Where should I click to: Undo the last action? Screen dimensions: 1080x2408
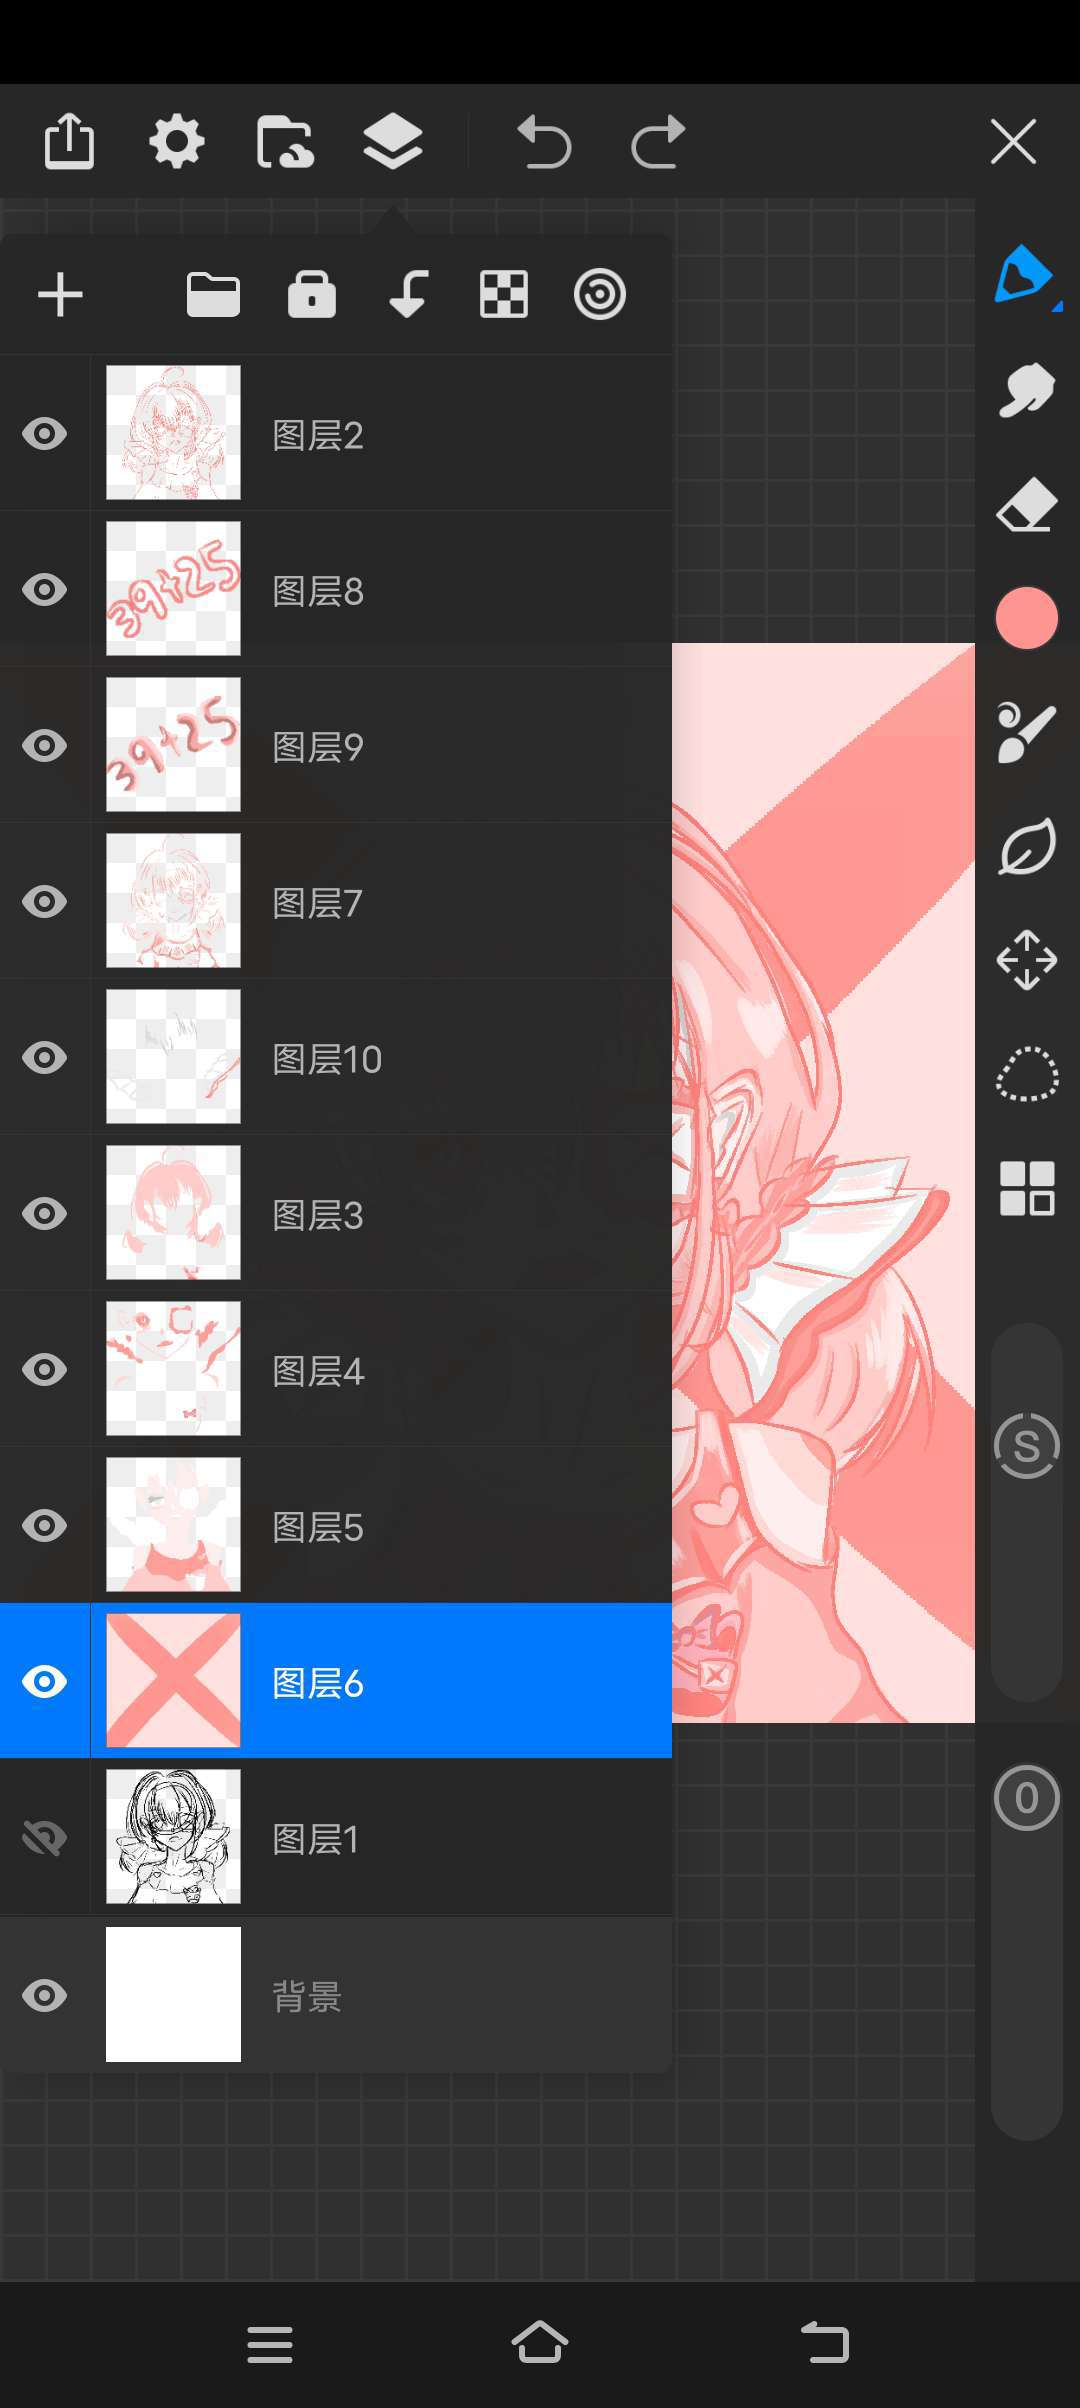[x=544, y=142]
